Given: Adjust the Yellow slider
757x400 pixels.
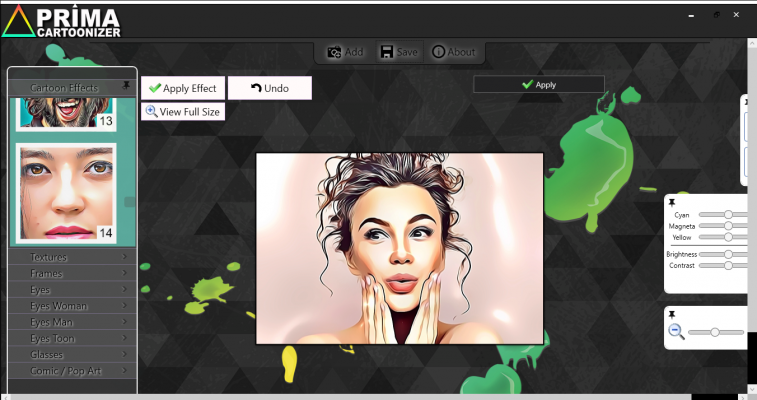Looking at the screenshot, I should [x=723, y=237].
